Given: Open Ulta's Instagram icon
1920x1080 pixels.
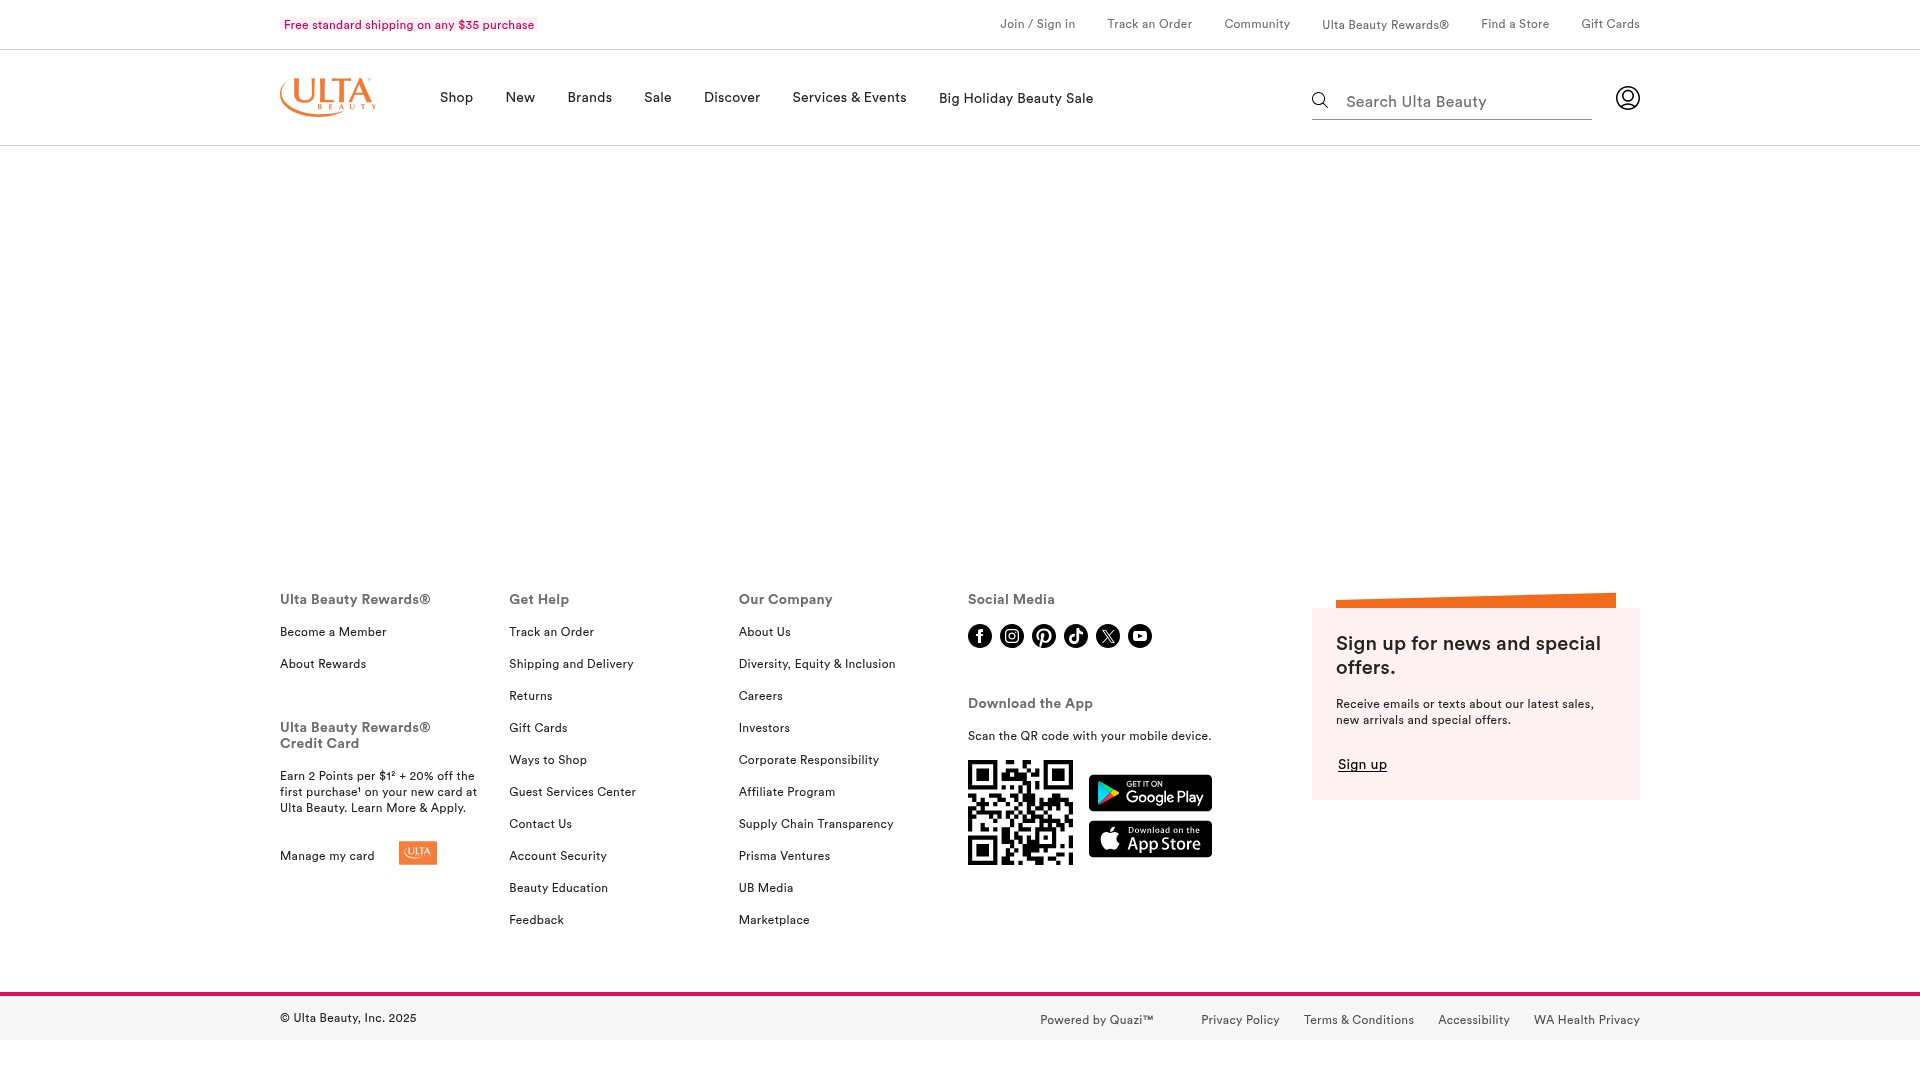Looking at the screenshot, I should coord(1012,636).
